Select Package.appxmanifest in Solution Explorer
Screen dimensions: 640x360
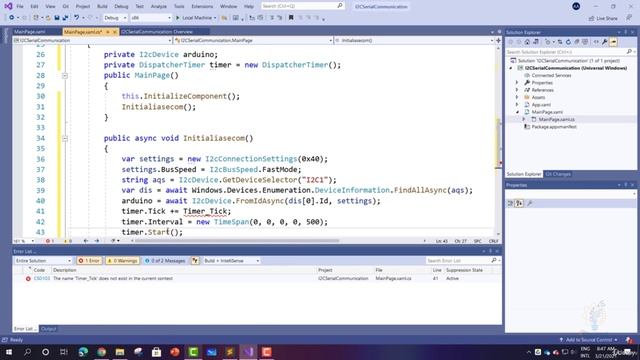tap(554, 127)
